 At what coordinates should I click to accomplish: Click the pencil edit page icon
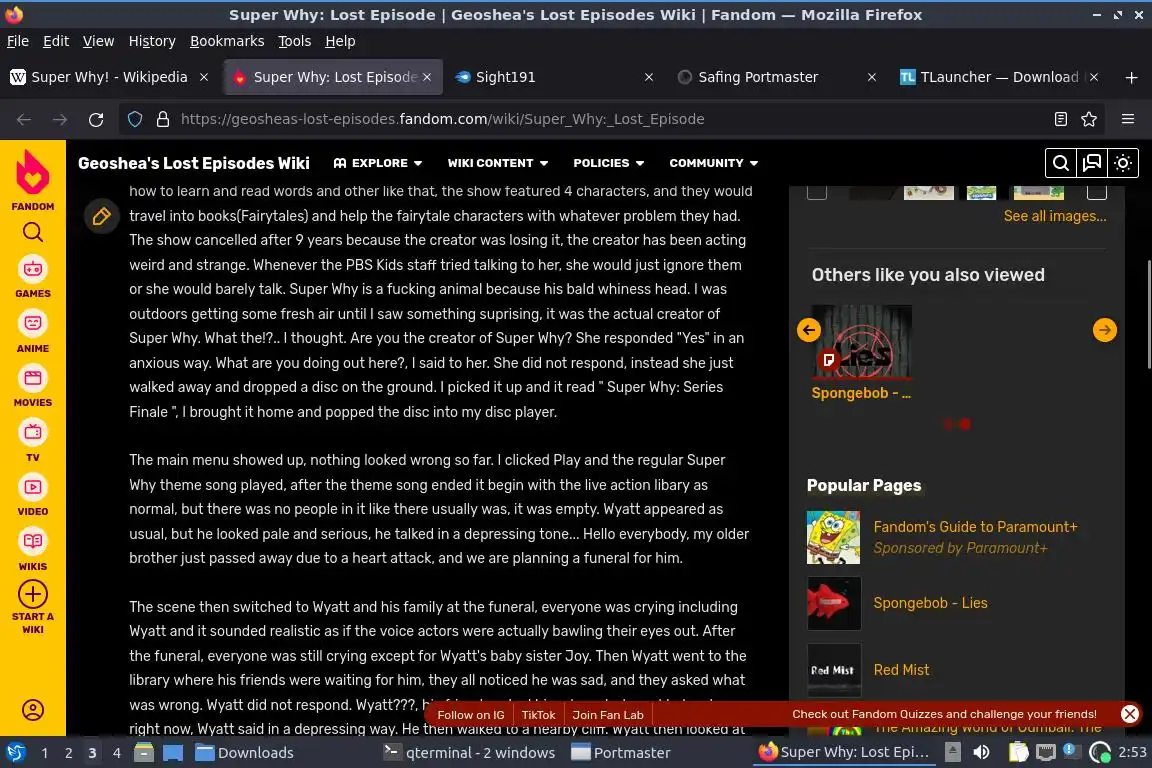coord(101,216)
